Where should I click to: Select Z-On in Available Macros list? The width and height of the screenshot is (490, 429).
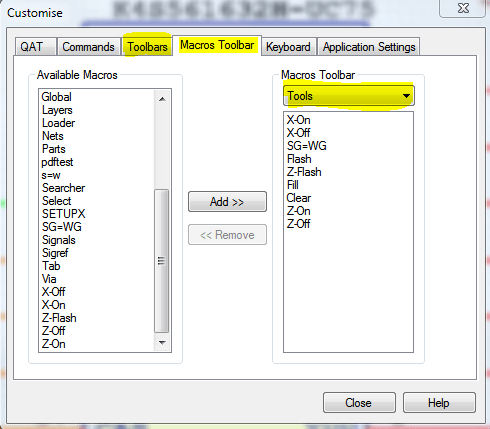(53, 344)
